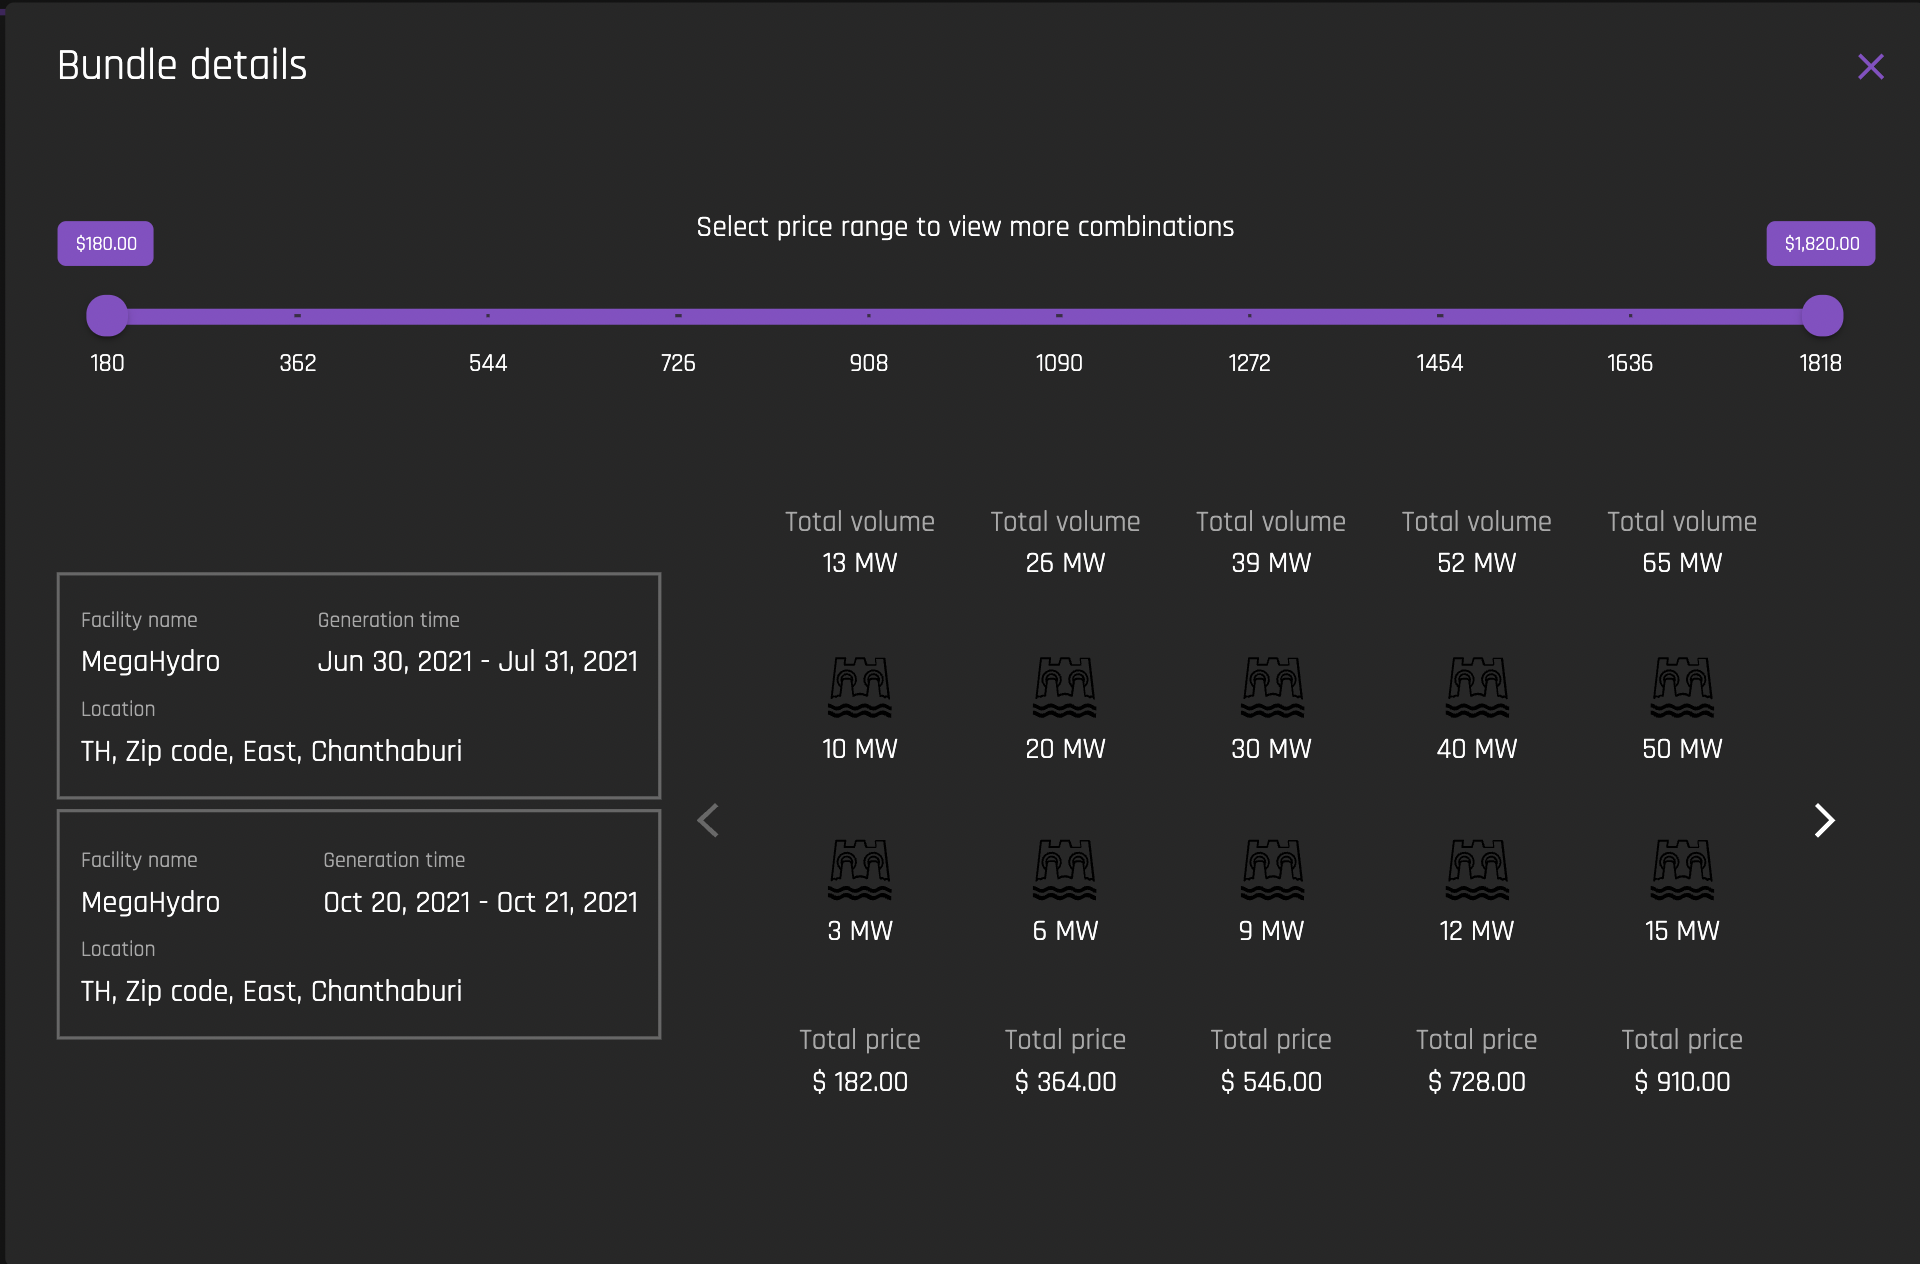Select the MegaHydro Jun 30 - Jul 31 facility card
The width and height of the screenshot is (1920, 1264).
coord(359,686)
